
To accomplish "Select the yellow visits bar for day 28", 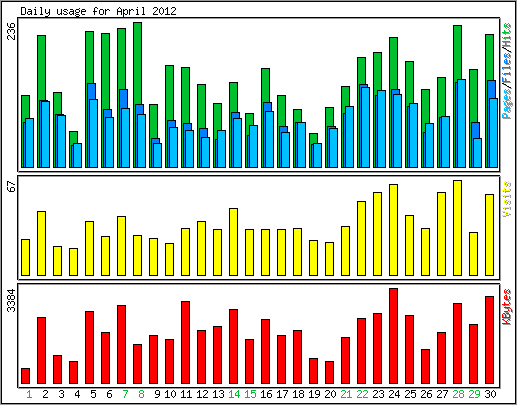I will [x=458, y=228].
